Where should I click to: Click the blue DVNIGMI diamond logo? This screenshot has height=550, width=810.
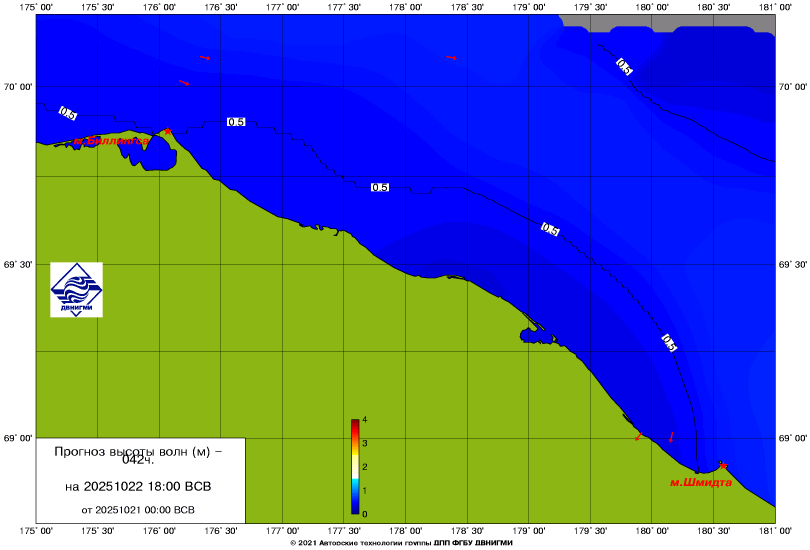[x=77, y=289]
